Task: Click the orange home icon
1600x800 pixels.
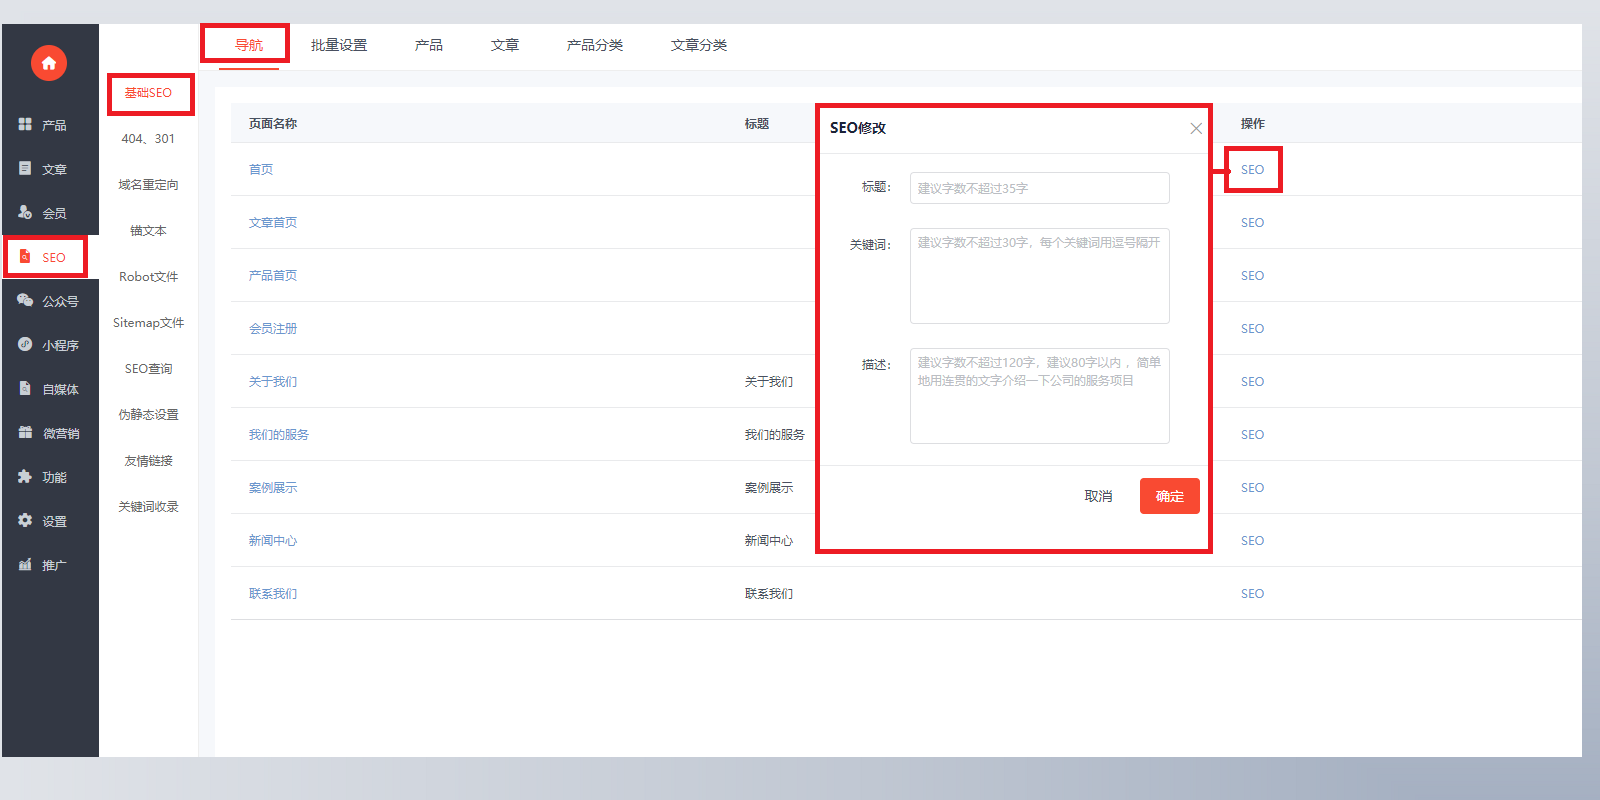Action: point(49,63)
